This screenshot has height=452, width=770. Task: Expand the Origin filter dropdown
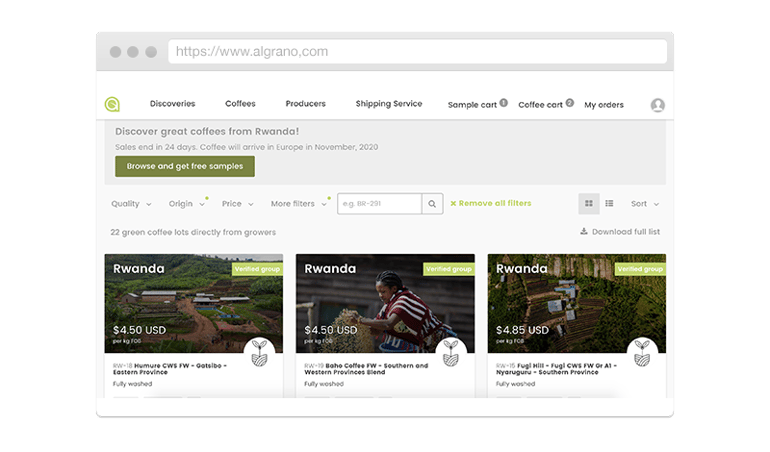pos(187,203)
